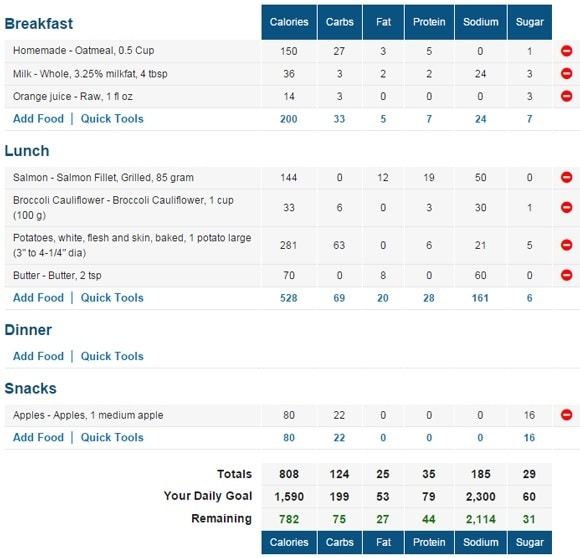The width and height of the screenshot is (580, 558).
Task: Add Food to Dinner
Action: 38,356
